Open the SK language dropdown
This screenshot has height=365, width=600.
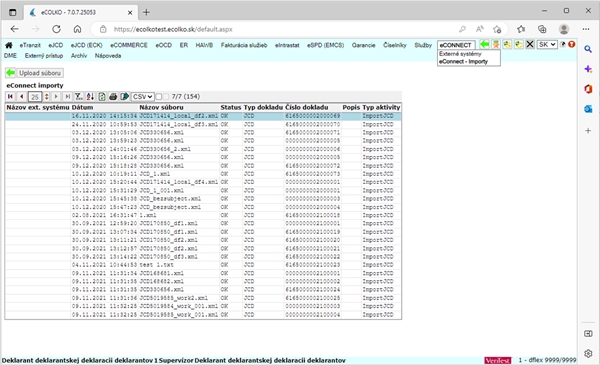pyautogui.click(x=547, y=44)
